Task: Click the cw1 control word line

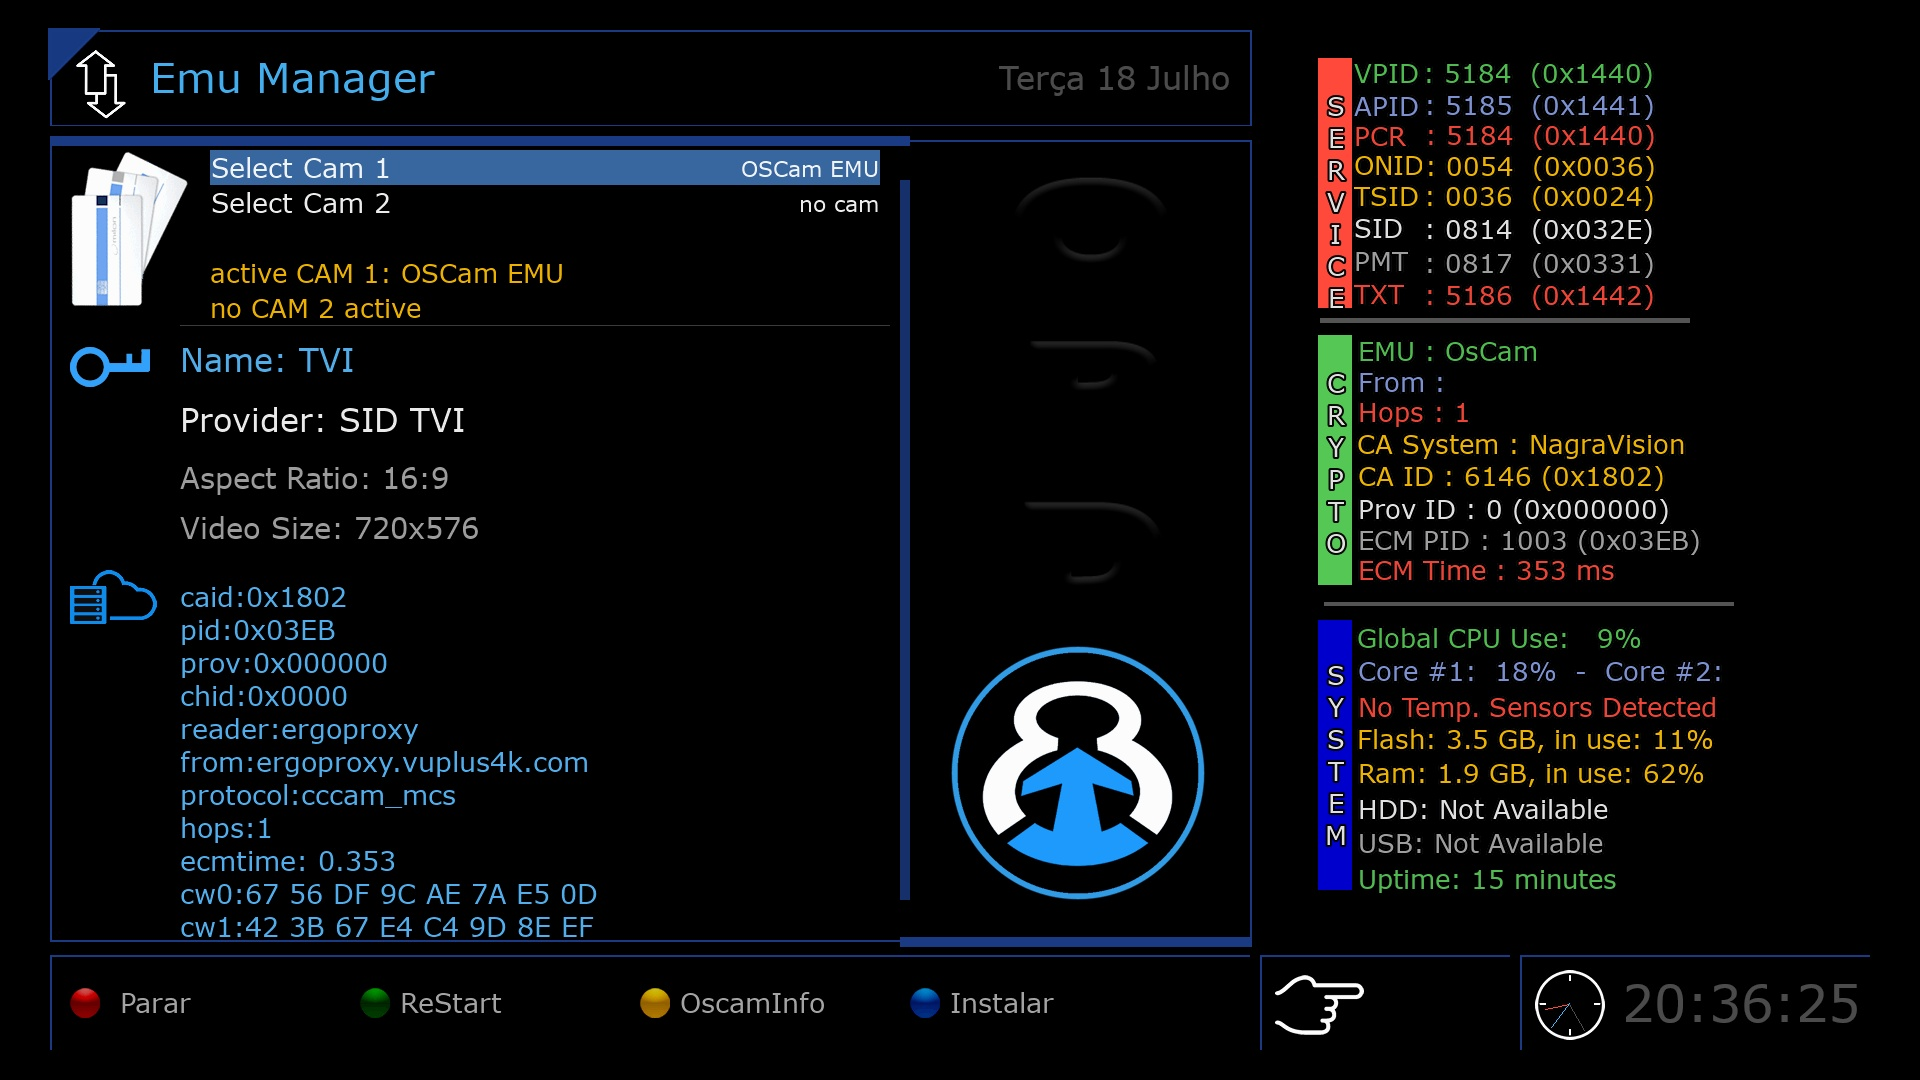Action: click(x=386, y=928)
